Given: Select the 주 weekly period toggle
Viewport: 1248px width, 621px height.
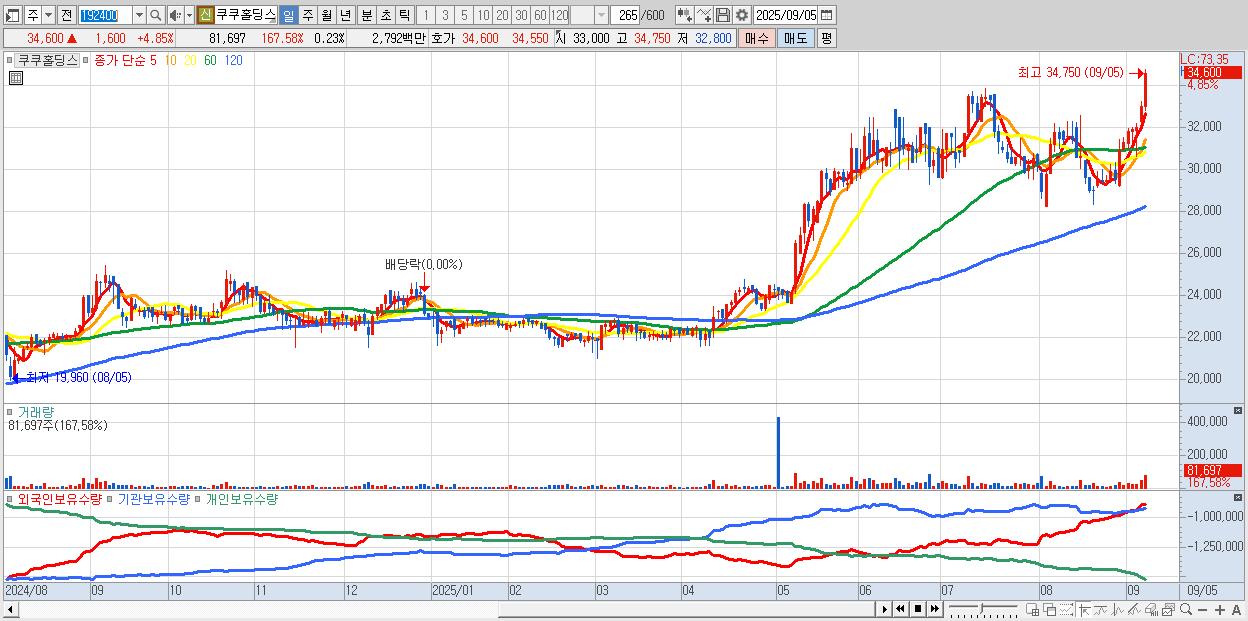Looking at the screenshot, I should [307, 15].
